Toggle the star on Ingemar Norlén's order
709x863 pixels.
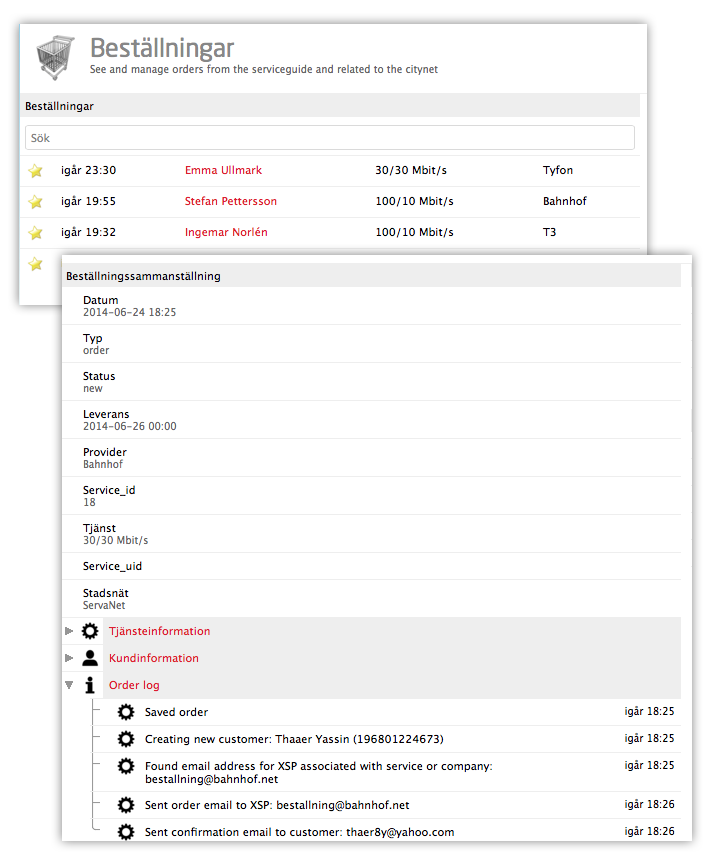pyautogui.click(x=36, y=233)
